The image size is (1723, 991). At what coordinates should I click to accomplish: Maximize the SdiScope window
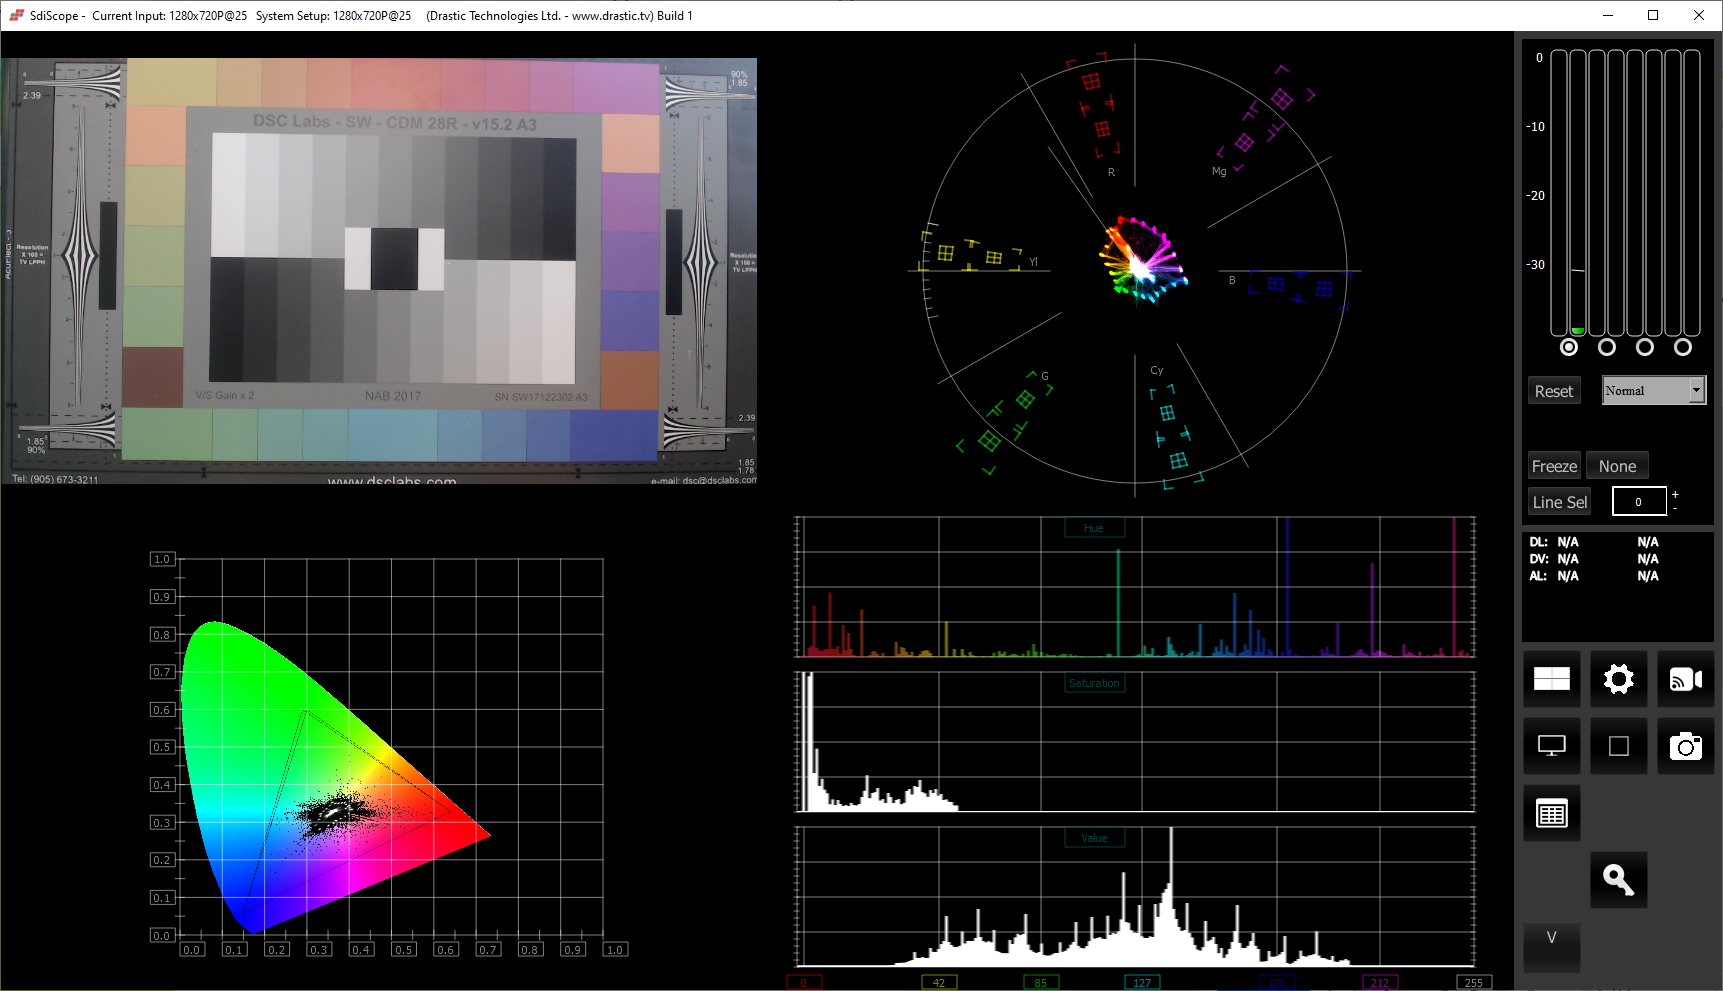(1653, 15)
